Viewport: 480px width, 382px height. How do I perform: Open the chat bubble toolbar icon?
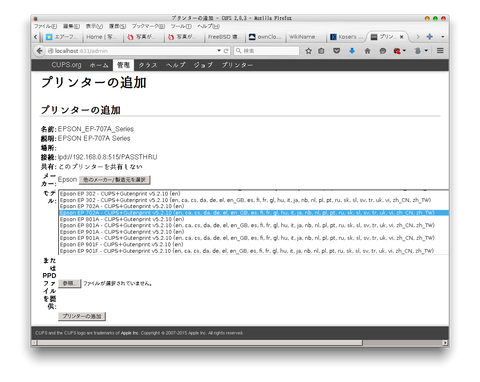coord(383,51)
